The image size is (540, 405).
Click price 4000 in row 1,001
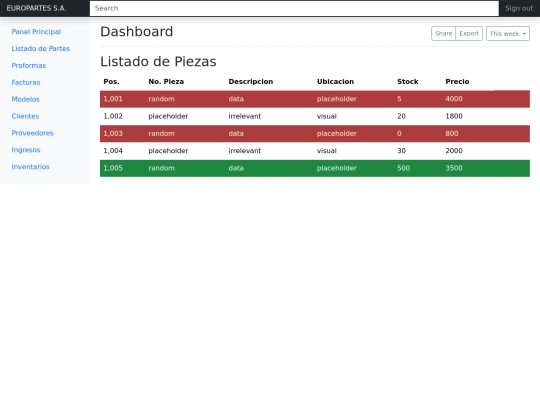tap(454, 99)
